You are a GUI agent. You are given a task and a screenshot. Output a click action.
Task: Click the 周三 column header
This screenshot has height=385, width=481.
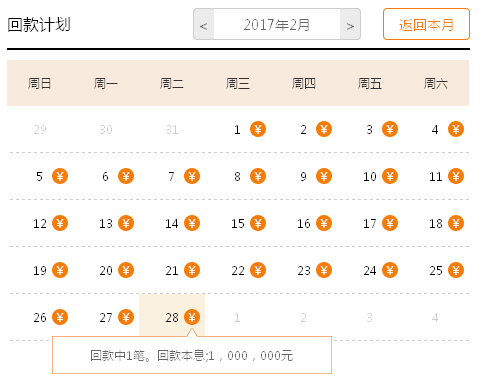[238, 83]
